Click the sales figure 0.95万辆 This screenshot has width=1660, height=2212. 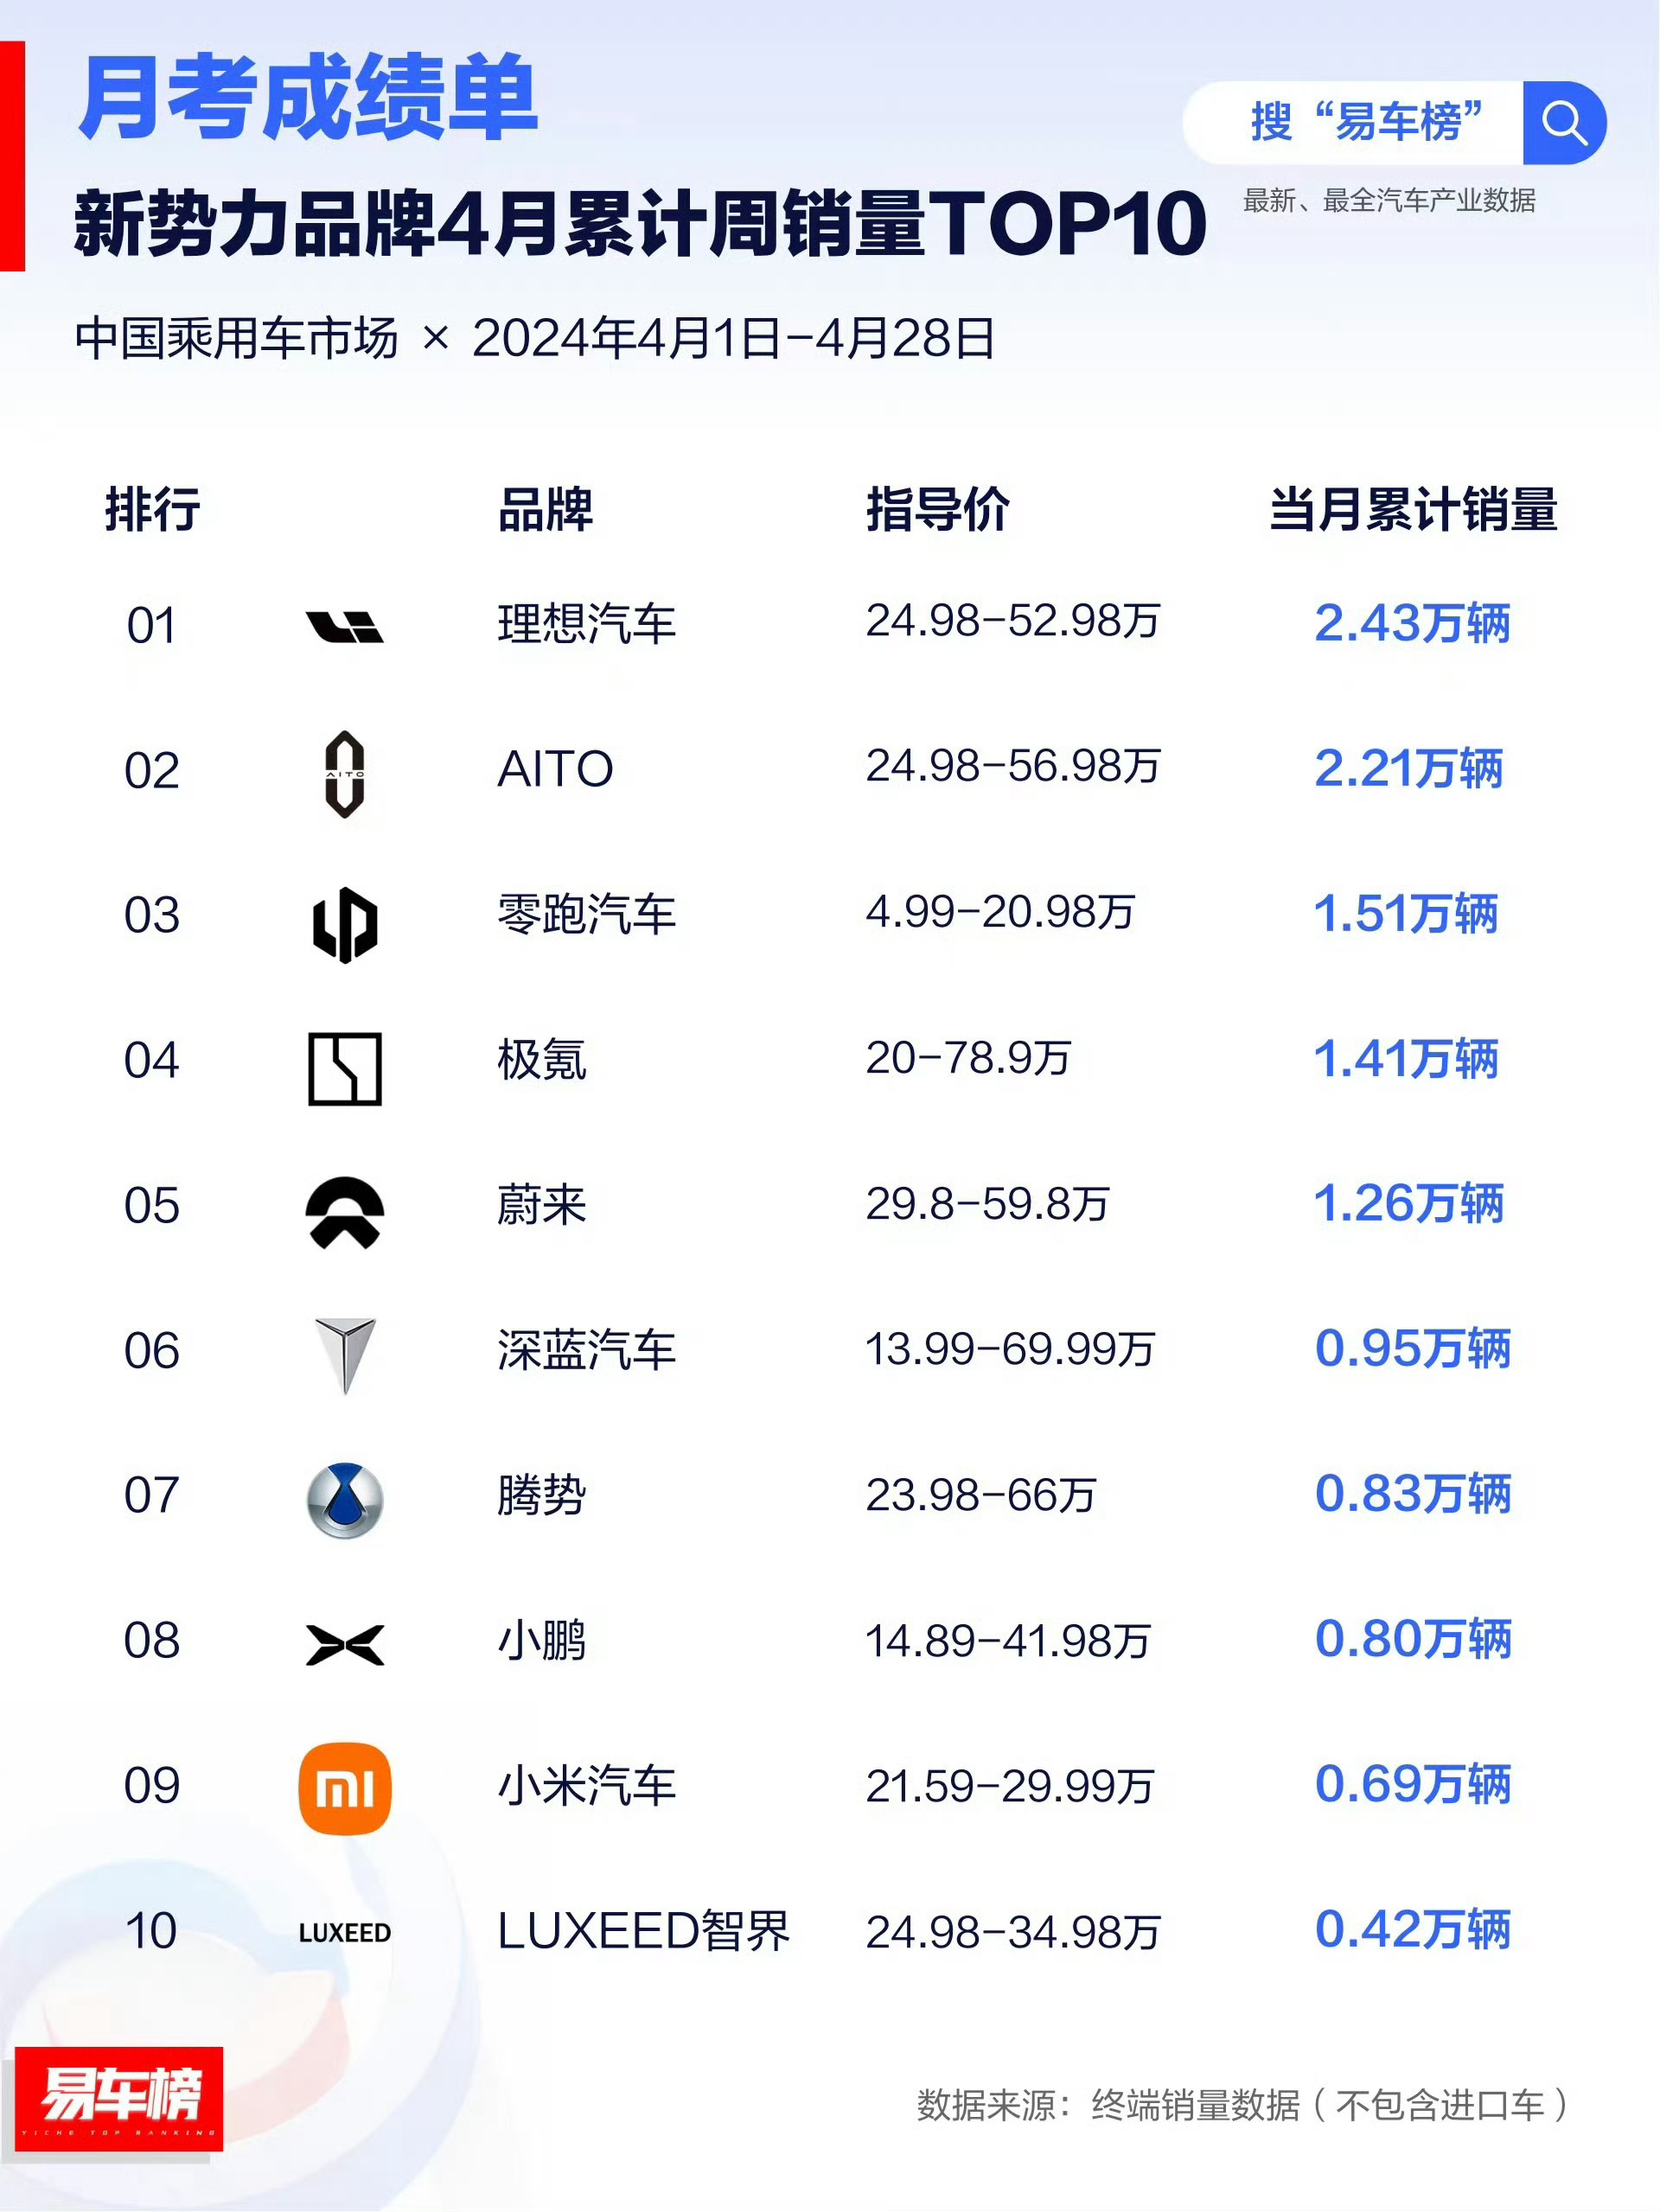coord(1413,1348)
